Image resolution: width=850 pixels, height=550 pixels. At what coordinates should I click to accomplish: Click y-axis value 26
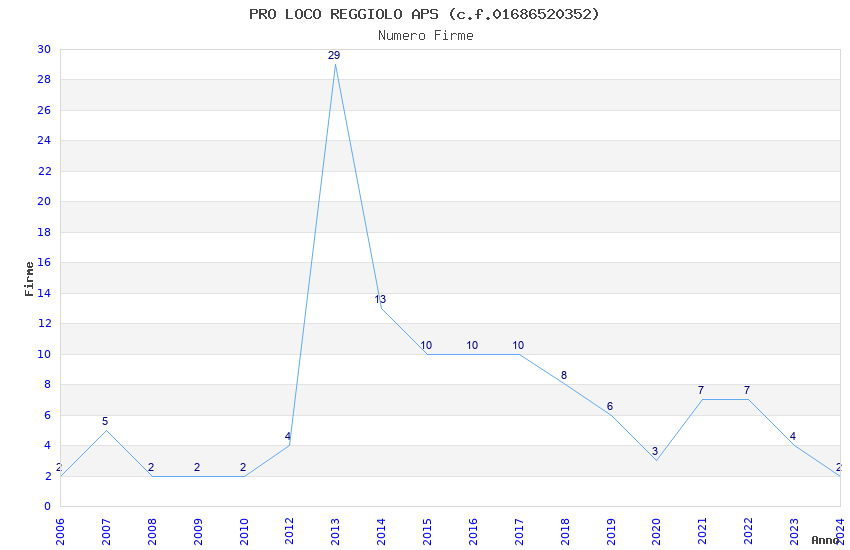(x=44, y=110)
